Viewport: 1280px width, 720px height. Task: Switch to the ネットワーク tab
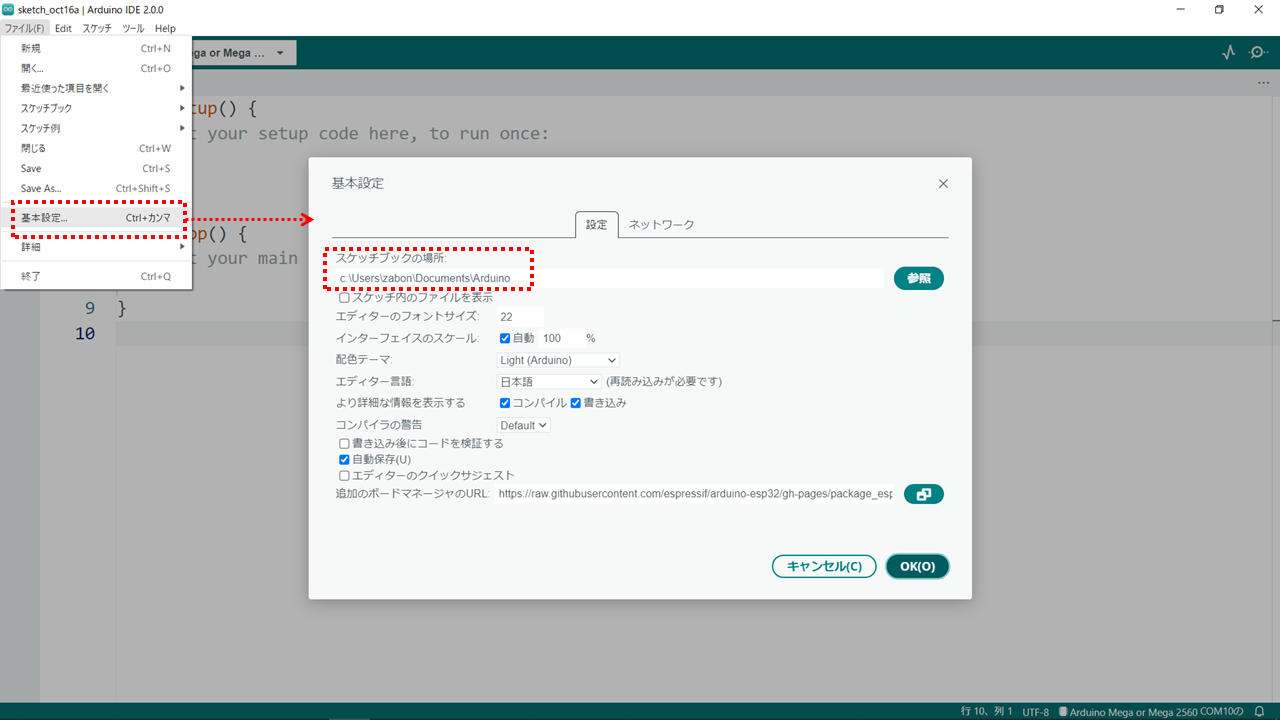pos(661,225)
